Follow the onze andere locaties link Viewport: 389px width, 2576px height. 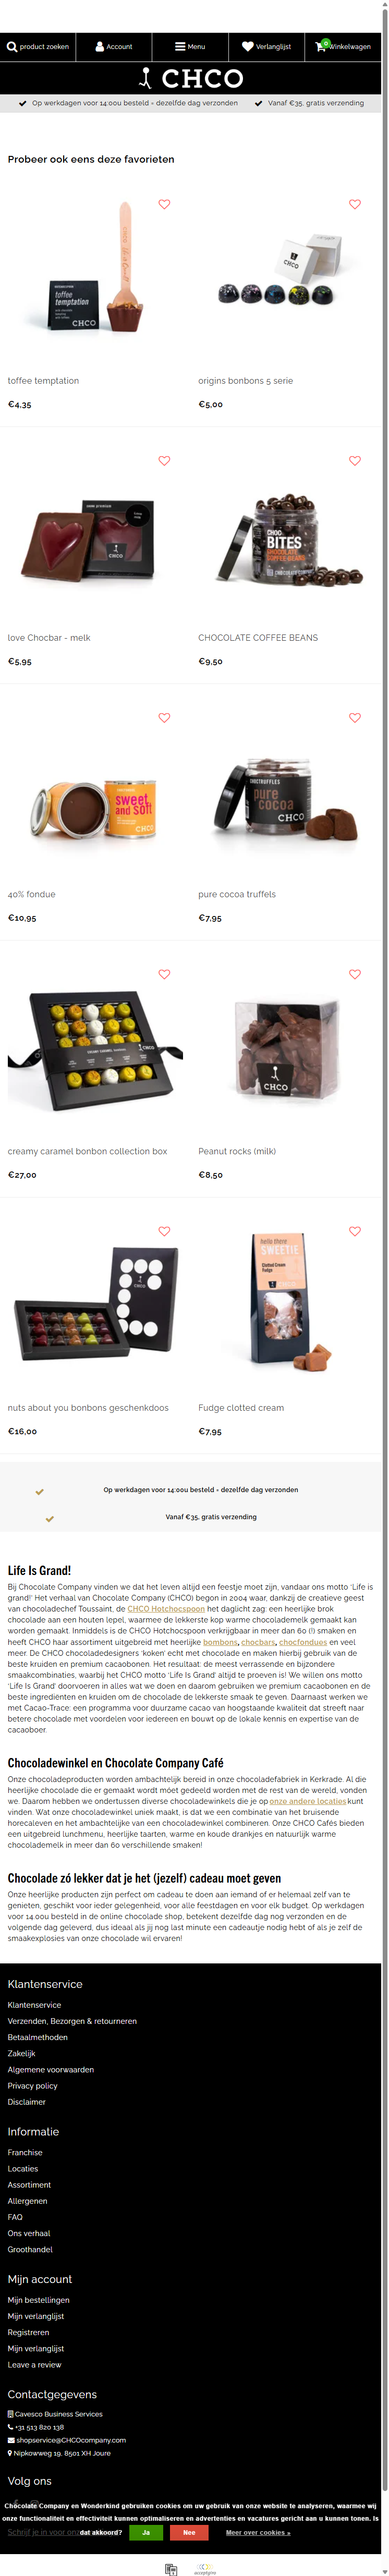coord(307,1801)
